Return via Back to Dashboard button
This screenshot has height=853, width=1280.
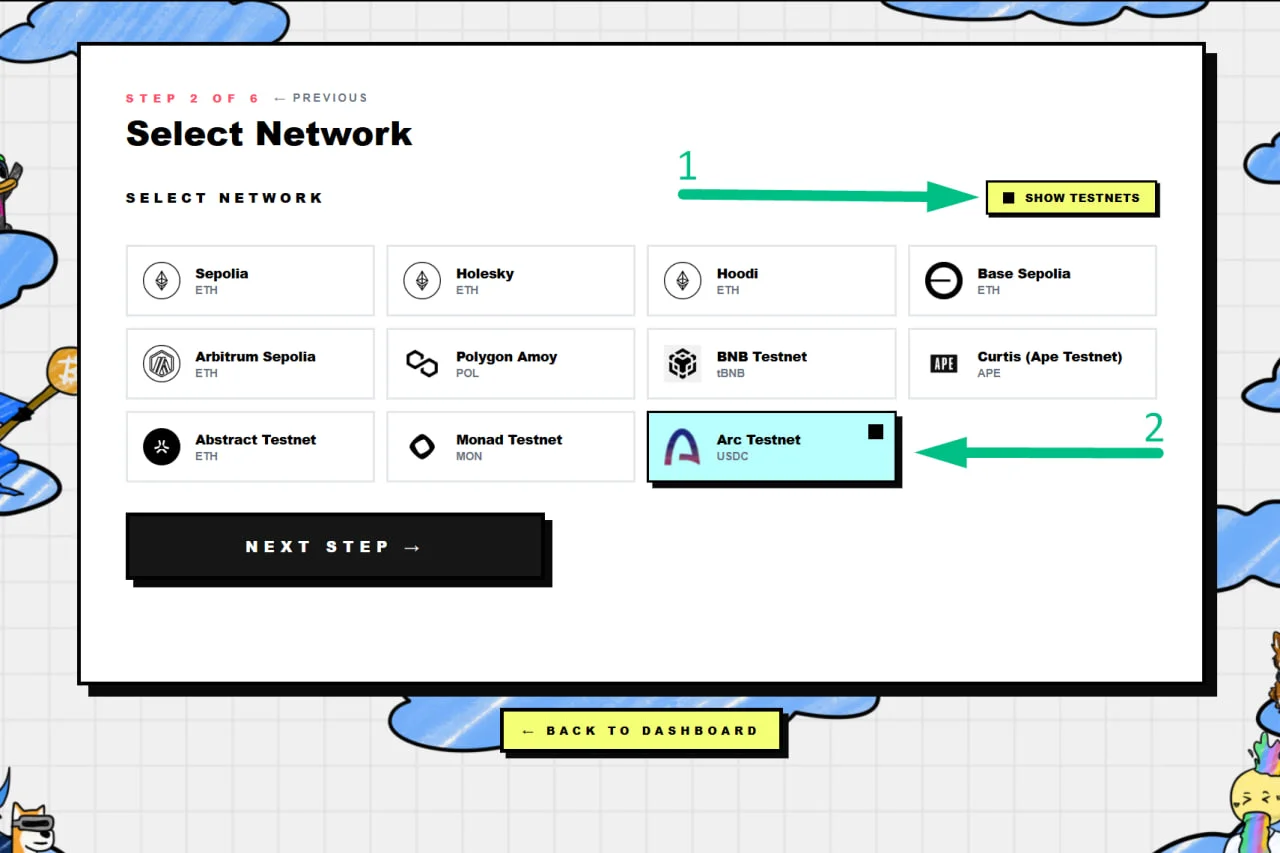tap(640, 730)
